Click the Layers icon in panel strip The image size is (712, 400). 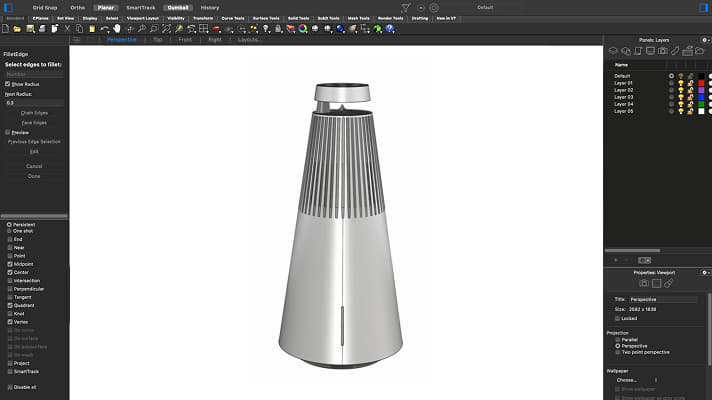613,51
